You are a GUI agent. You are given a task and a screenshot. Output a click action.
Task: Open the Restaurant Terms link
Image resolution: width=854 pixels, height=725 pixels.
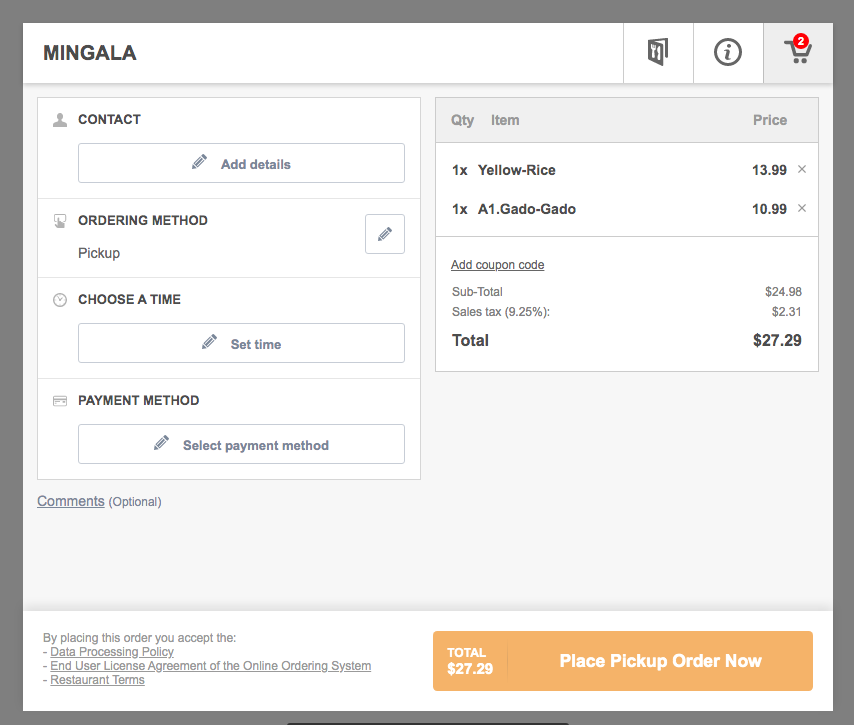point(97,680)
